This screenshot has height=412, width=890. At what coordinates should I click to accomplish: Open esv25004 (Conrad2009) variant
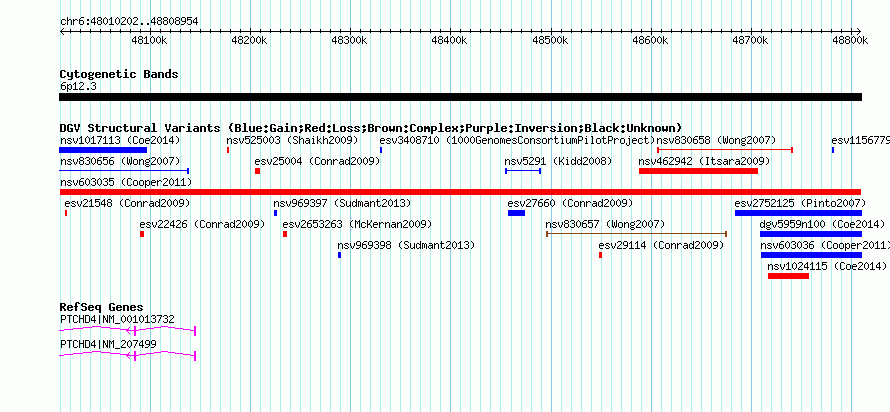[317, 161]
